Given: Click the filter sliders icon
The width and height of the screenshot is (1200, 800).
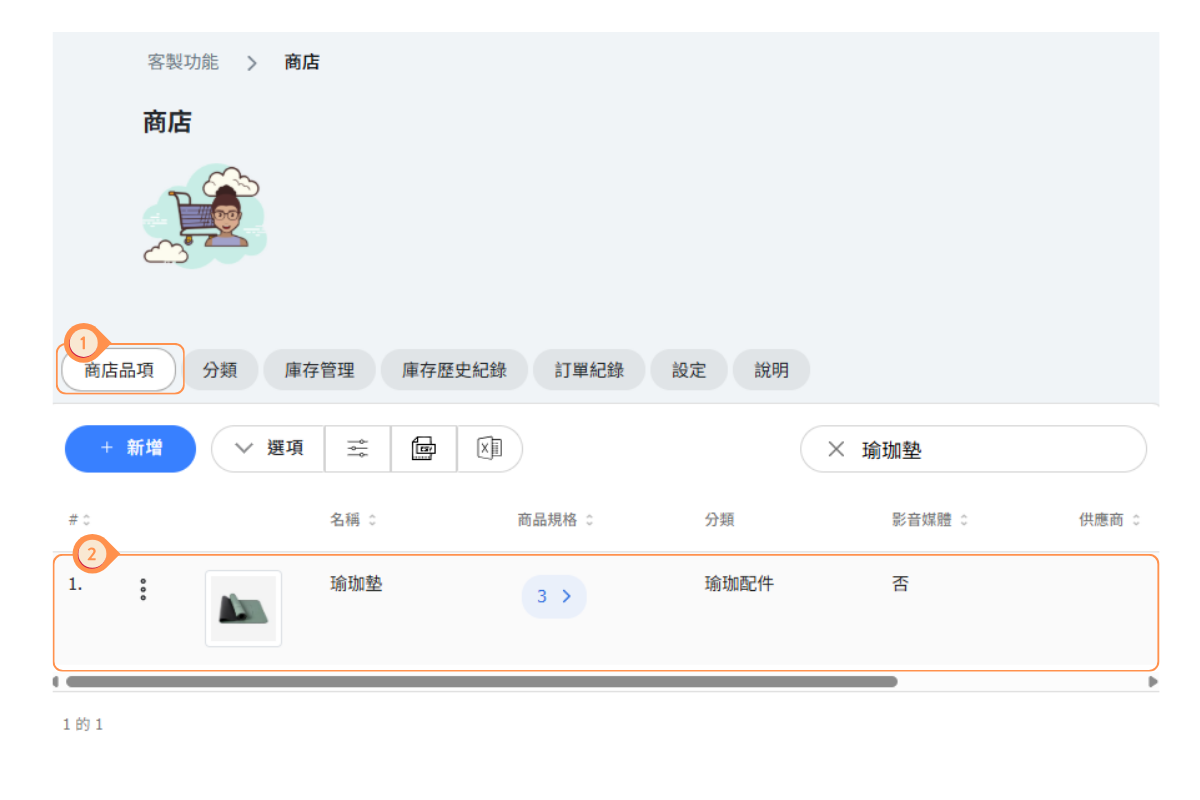Looking at the screenshot, I should [x=358, y=449].
